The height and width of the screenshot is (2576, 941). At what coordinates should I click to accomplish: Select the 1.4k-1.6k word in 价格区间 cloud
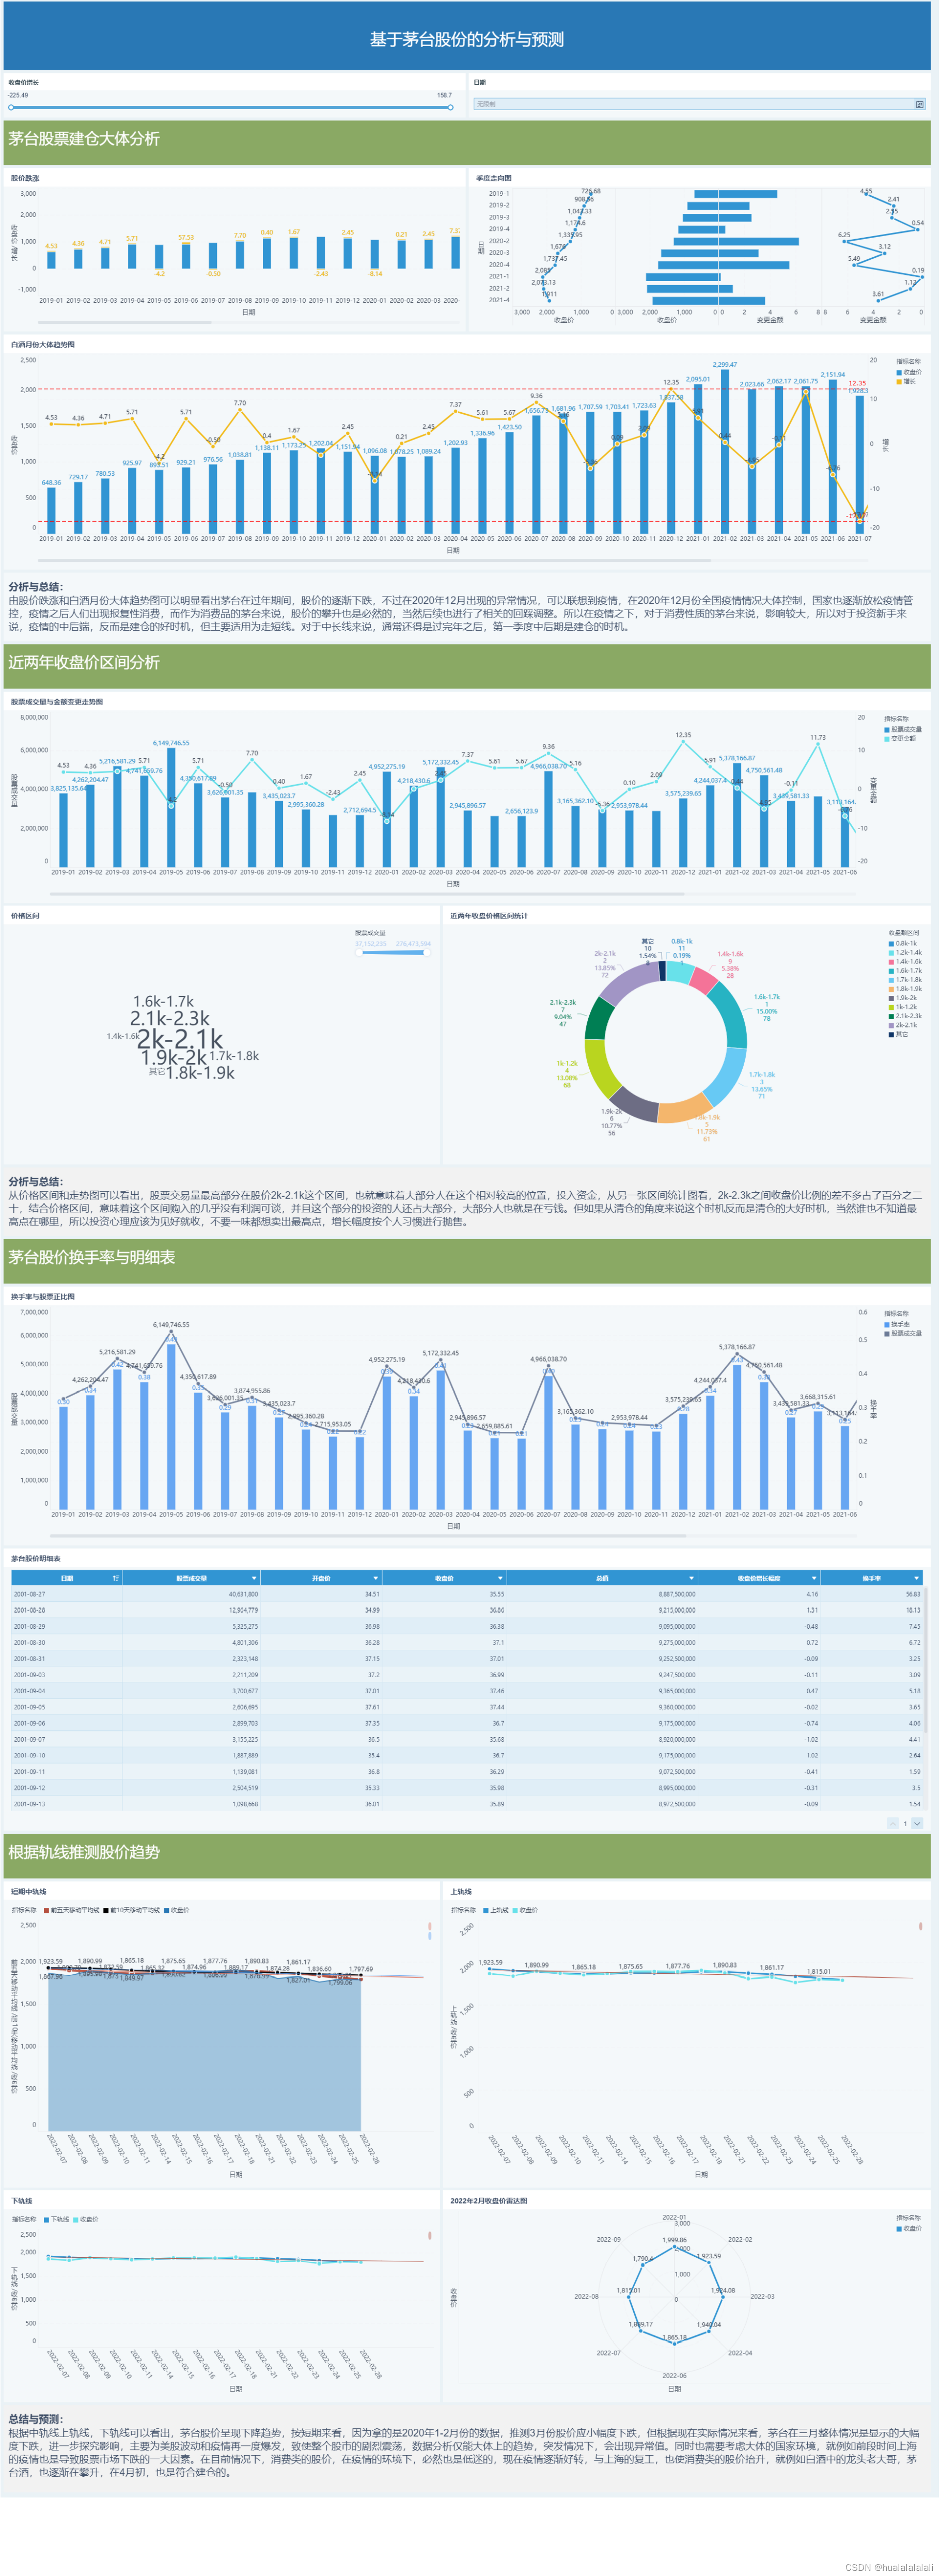coord(122,1036)
